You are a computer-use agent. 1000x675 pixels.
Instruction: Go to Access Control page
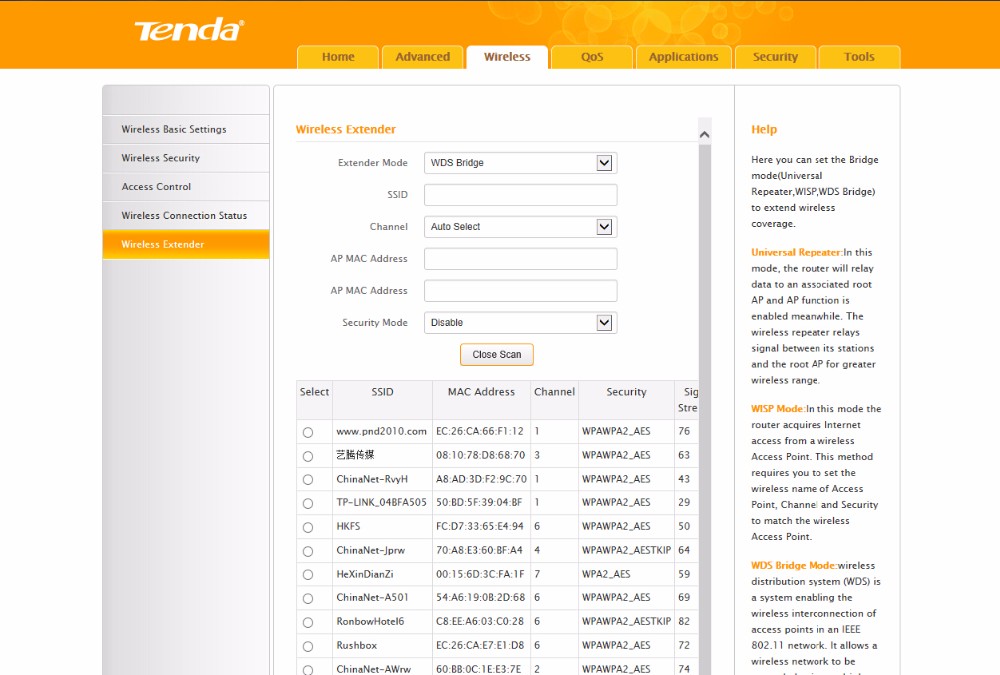[x=156, y=187]
